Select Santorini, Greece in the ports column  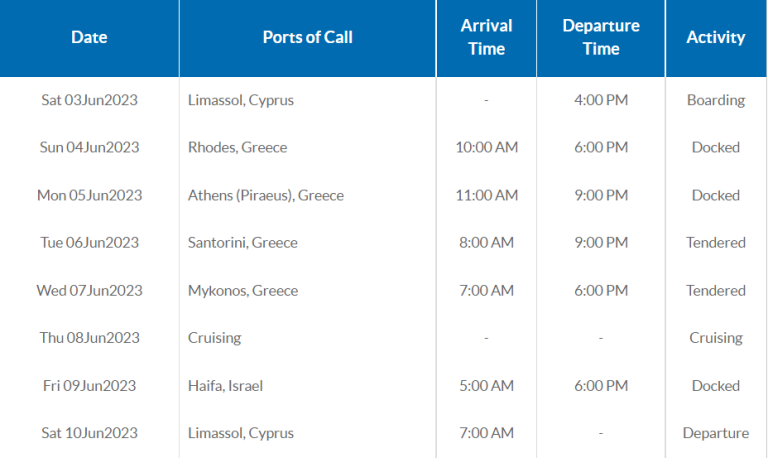(x=242, y=243)
